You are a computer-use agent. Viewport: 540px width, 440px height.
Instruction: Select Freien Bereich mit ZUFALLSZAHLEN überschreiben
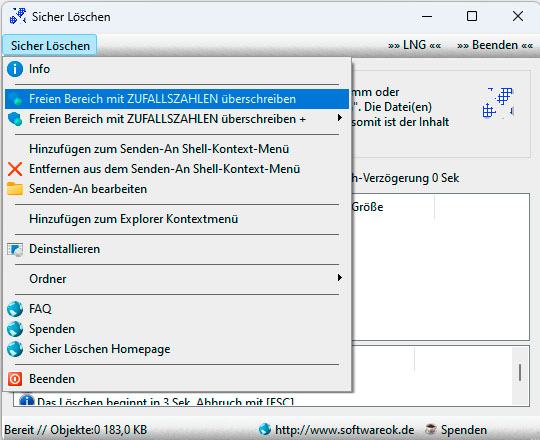pyautogui.click(x=177, y=99)
